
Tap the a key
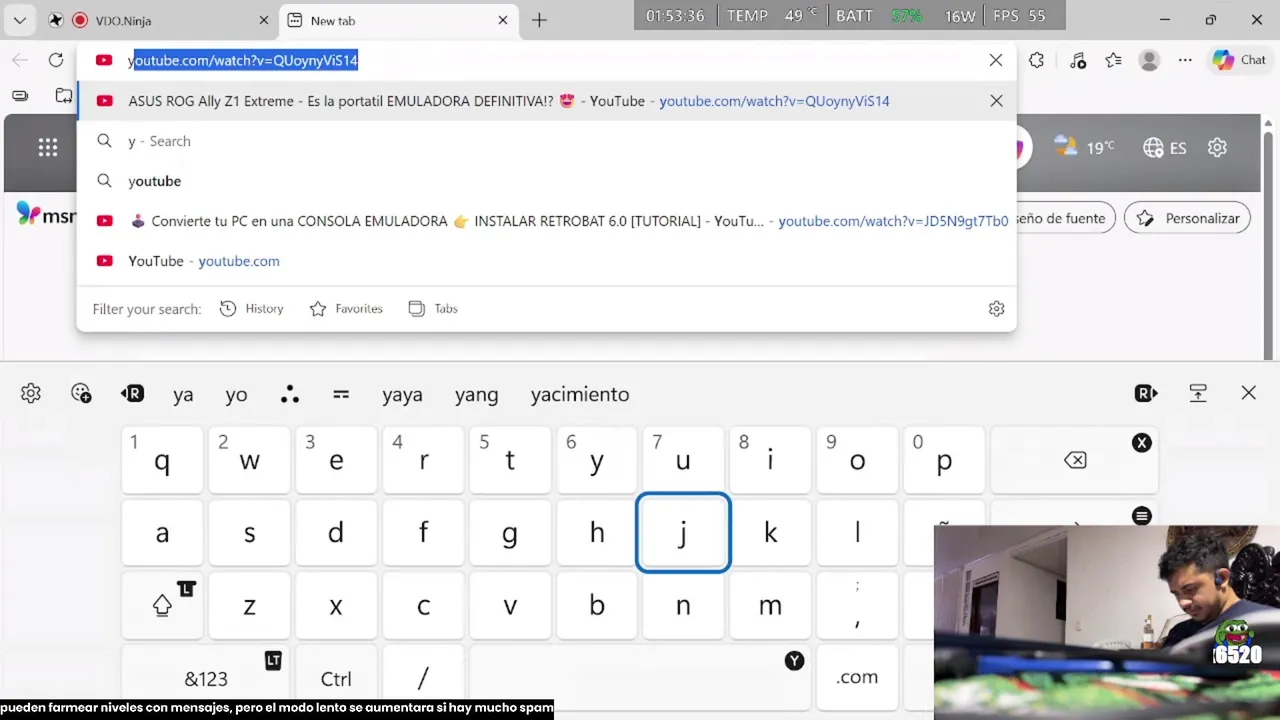tap(162, 533)
